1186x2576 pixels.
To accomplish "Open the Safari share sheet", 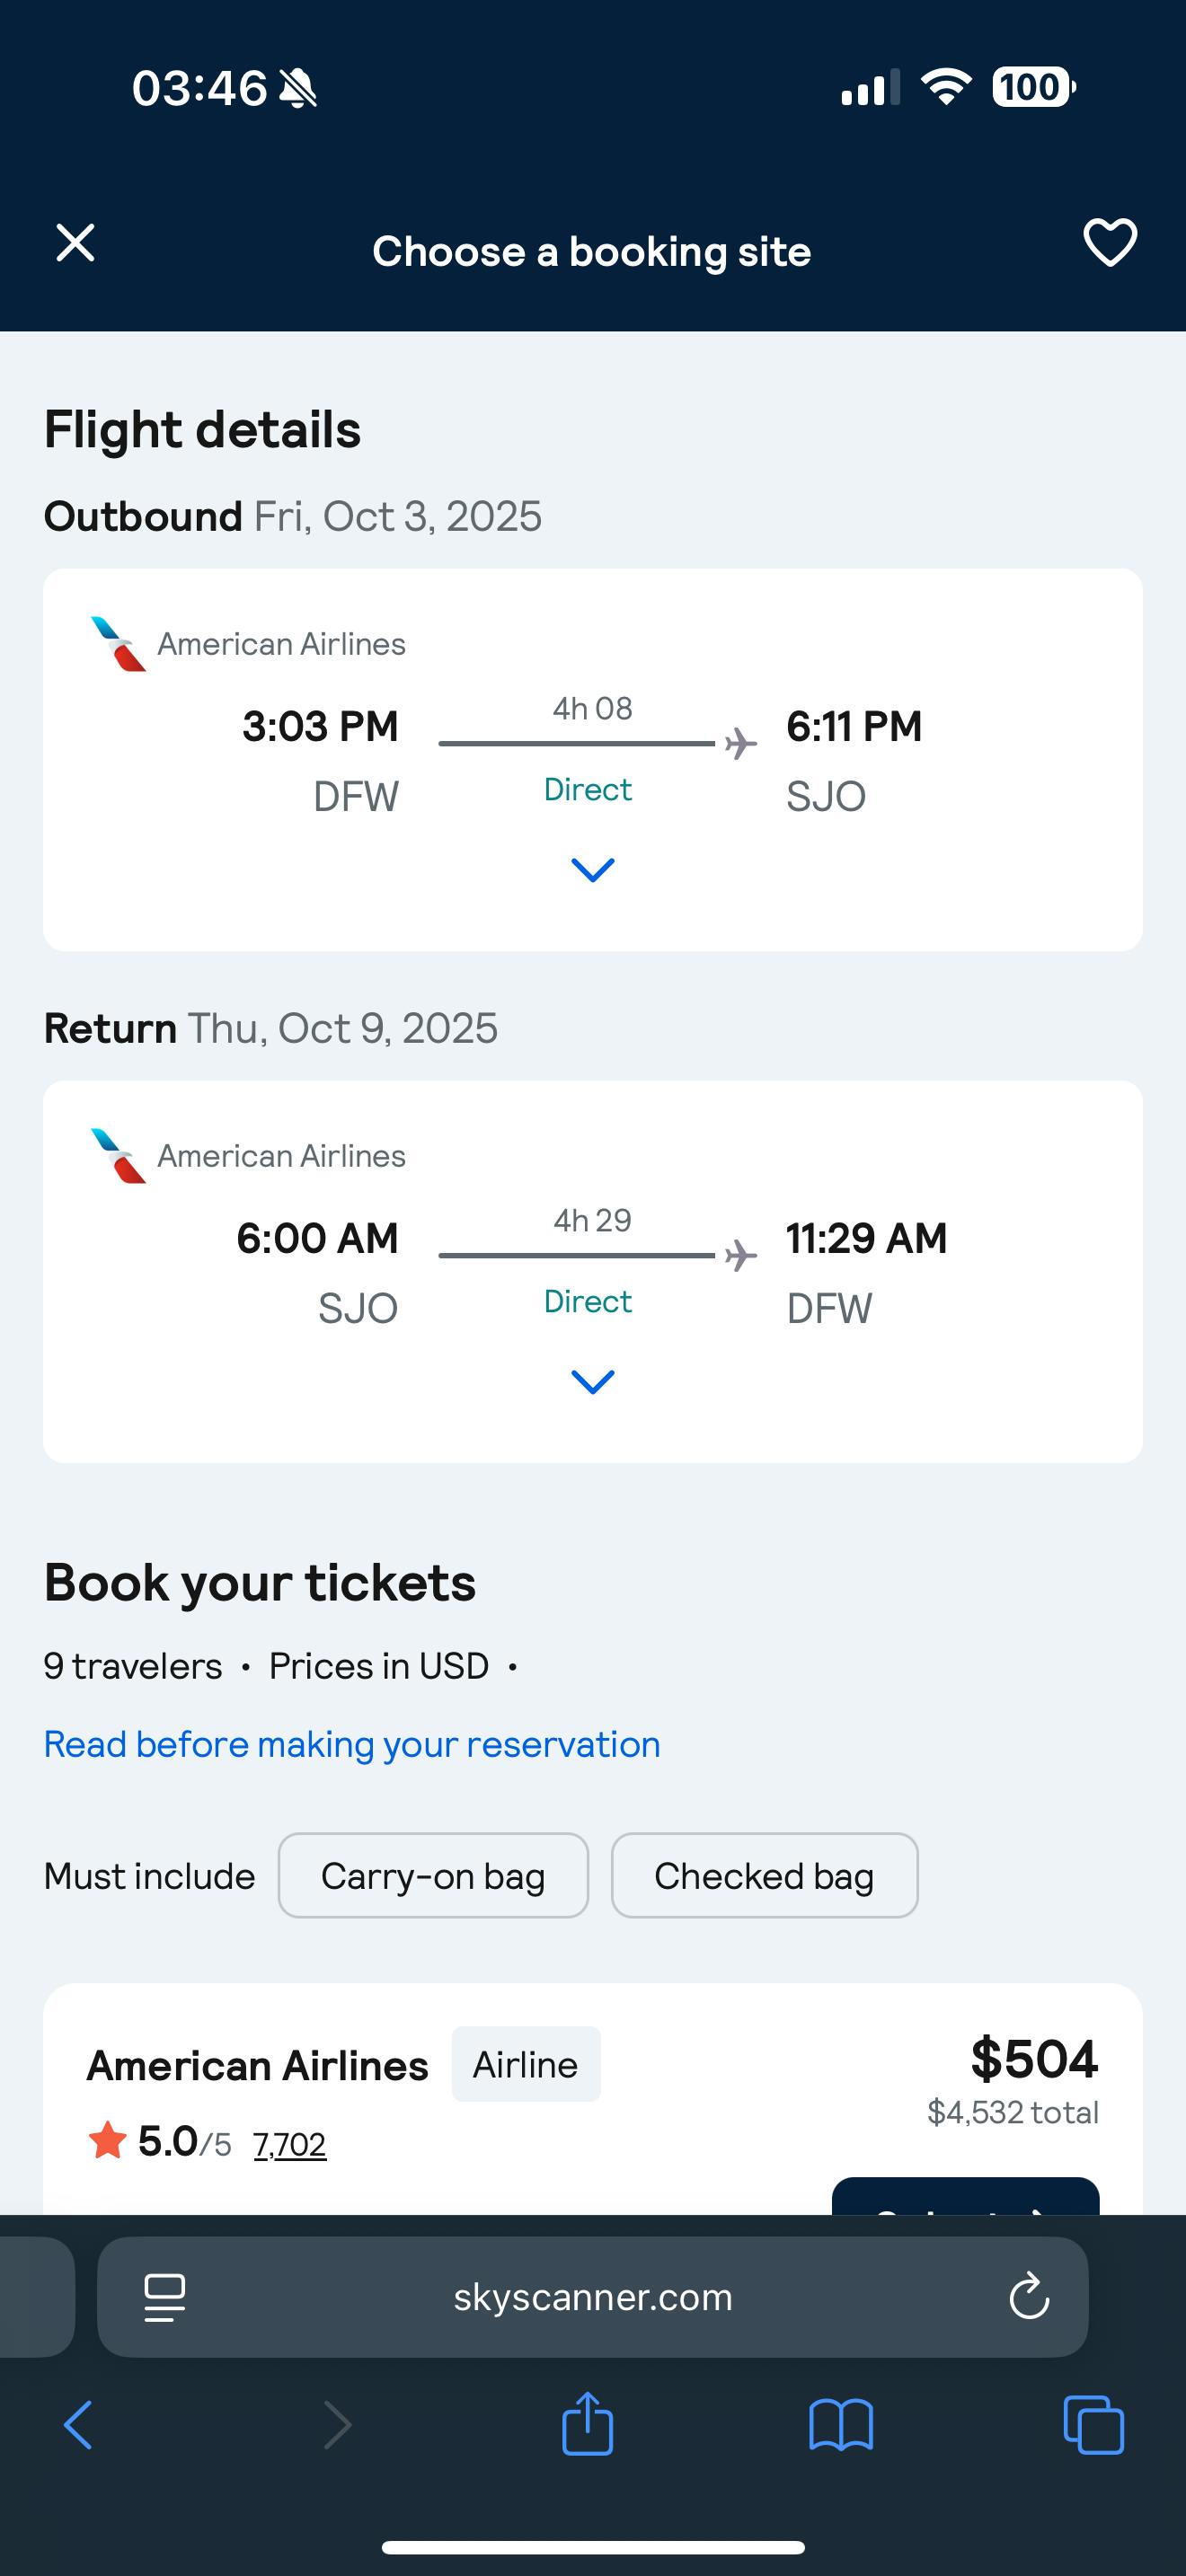I will 588,2423.
